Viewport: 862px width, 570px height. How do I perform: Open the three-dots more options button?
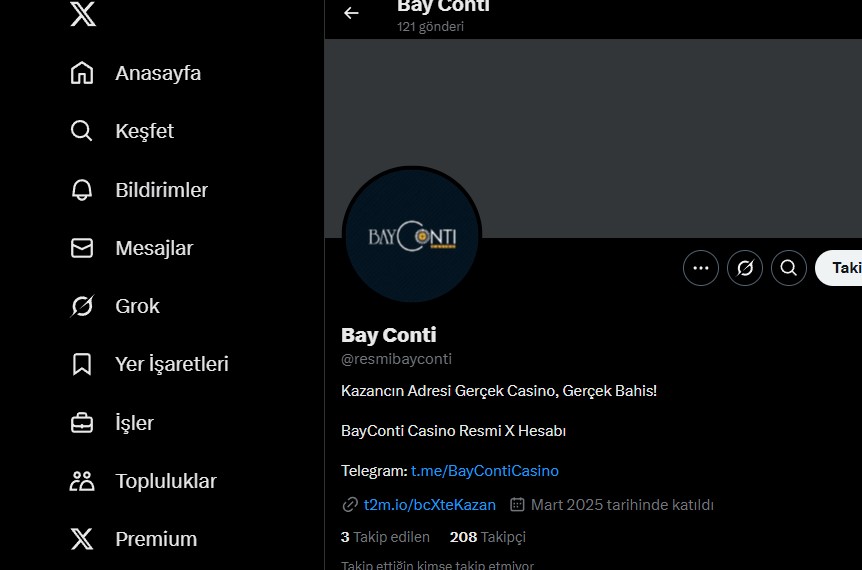pyautogui.click(x=701, y=268)
